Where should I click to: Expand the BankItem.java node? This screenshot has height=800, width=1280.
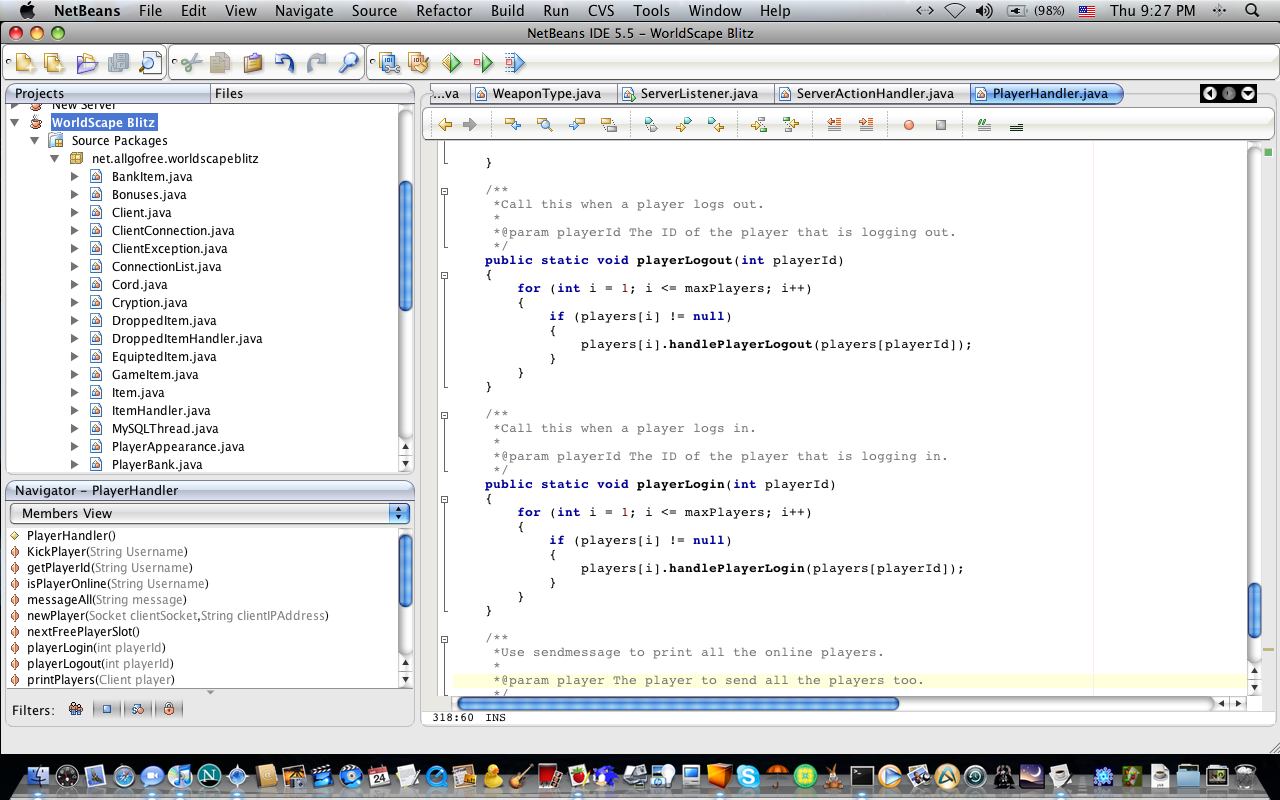click(75, 177)
